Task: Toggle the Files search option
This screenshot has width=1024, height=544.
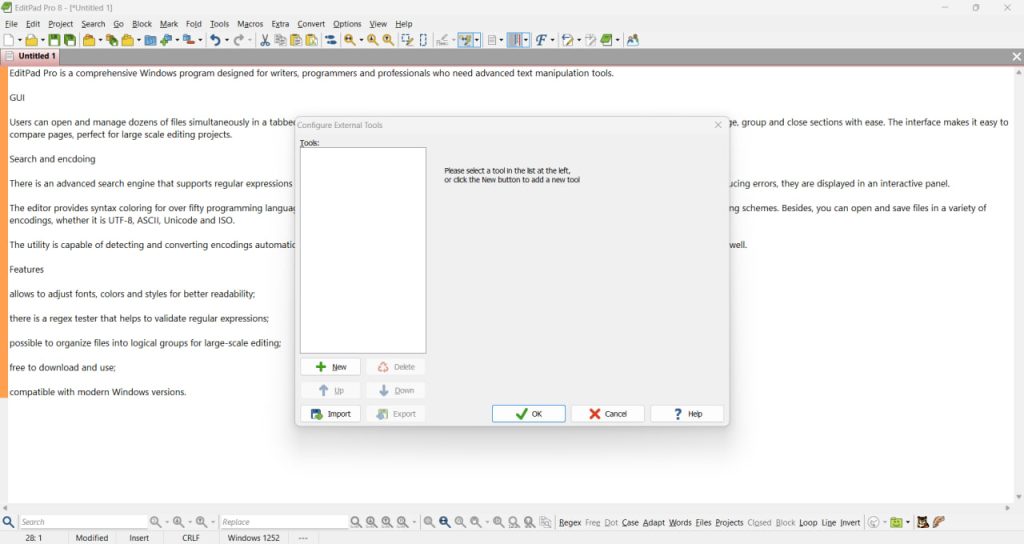Action: click(703, 522)
